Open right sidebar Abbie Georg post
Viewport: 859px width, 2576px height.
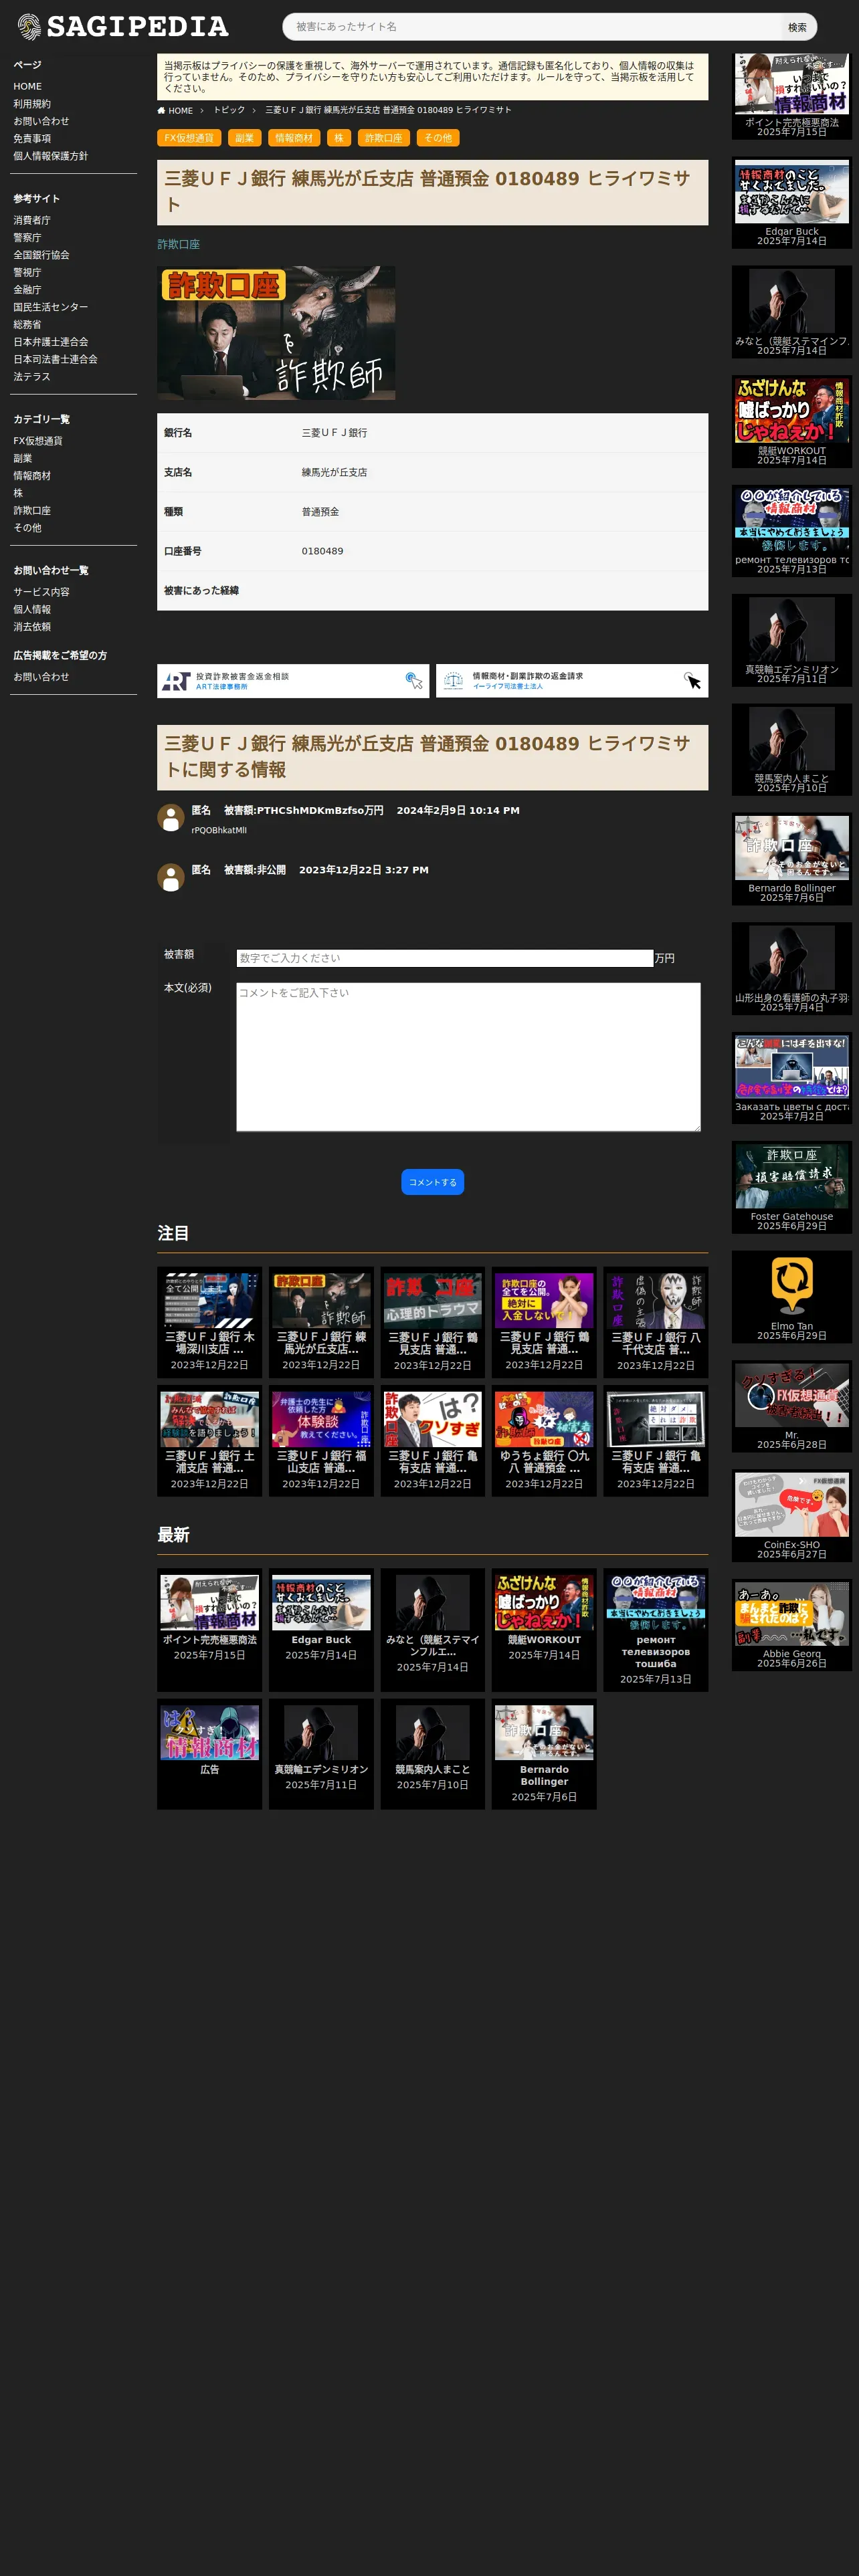(x=792, y=1625)
